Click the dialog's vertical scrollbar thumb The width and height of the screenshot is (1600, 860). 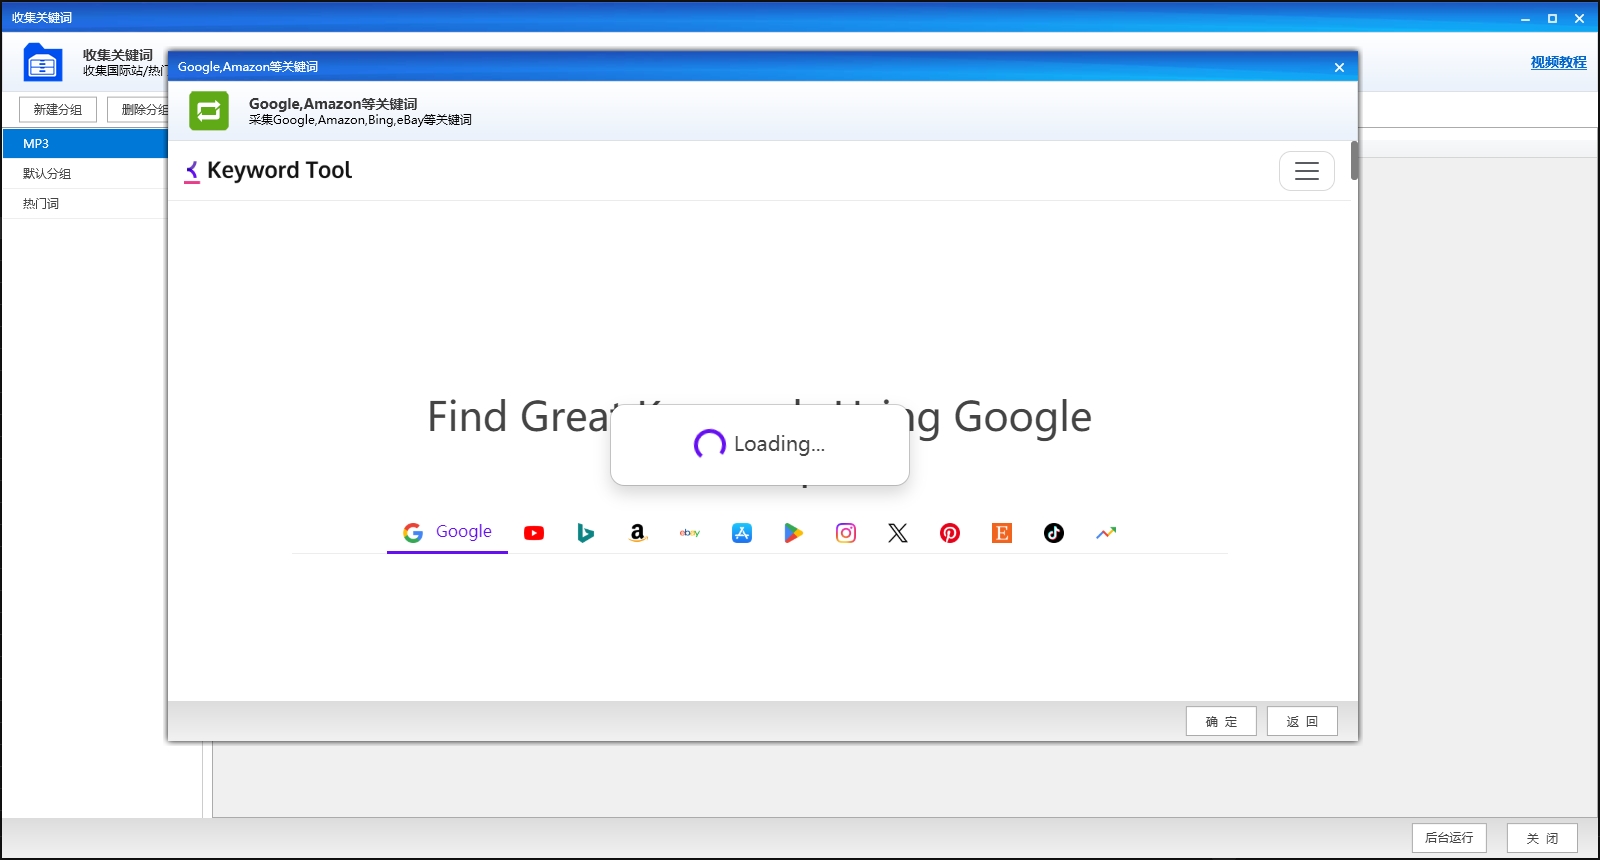click(x=1354, y=161)
